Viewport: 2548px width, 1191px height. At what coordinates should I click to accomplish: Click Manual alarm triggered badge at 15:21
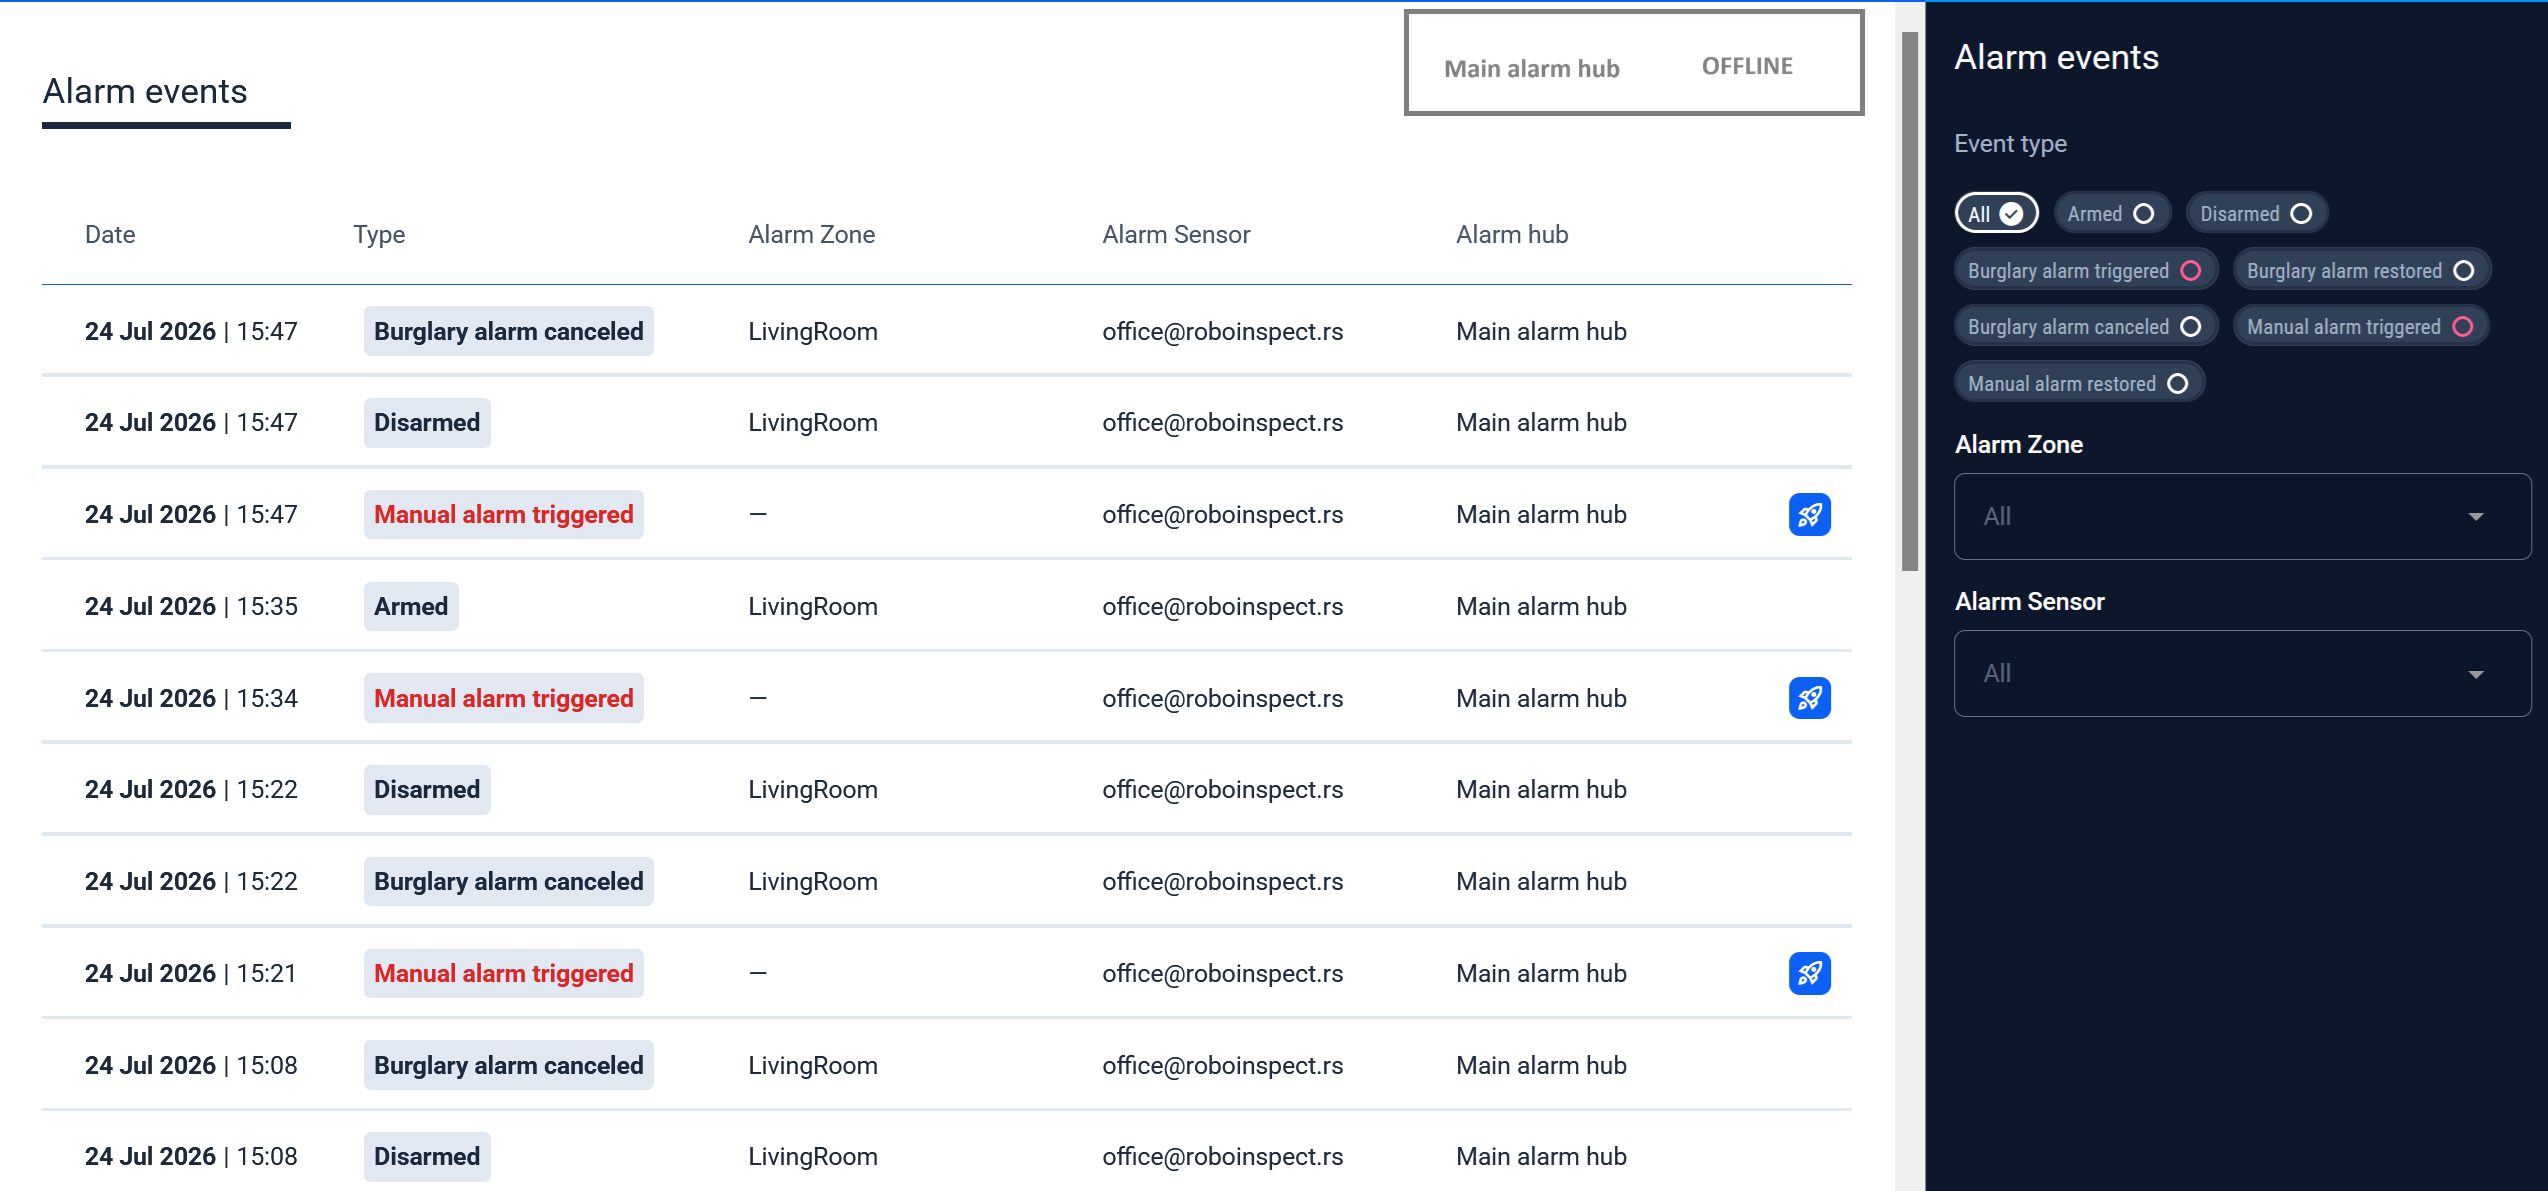click(x=504, y=973)
